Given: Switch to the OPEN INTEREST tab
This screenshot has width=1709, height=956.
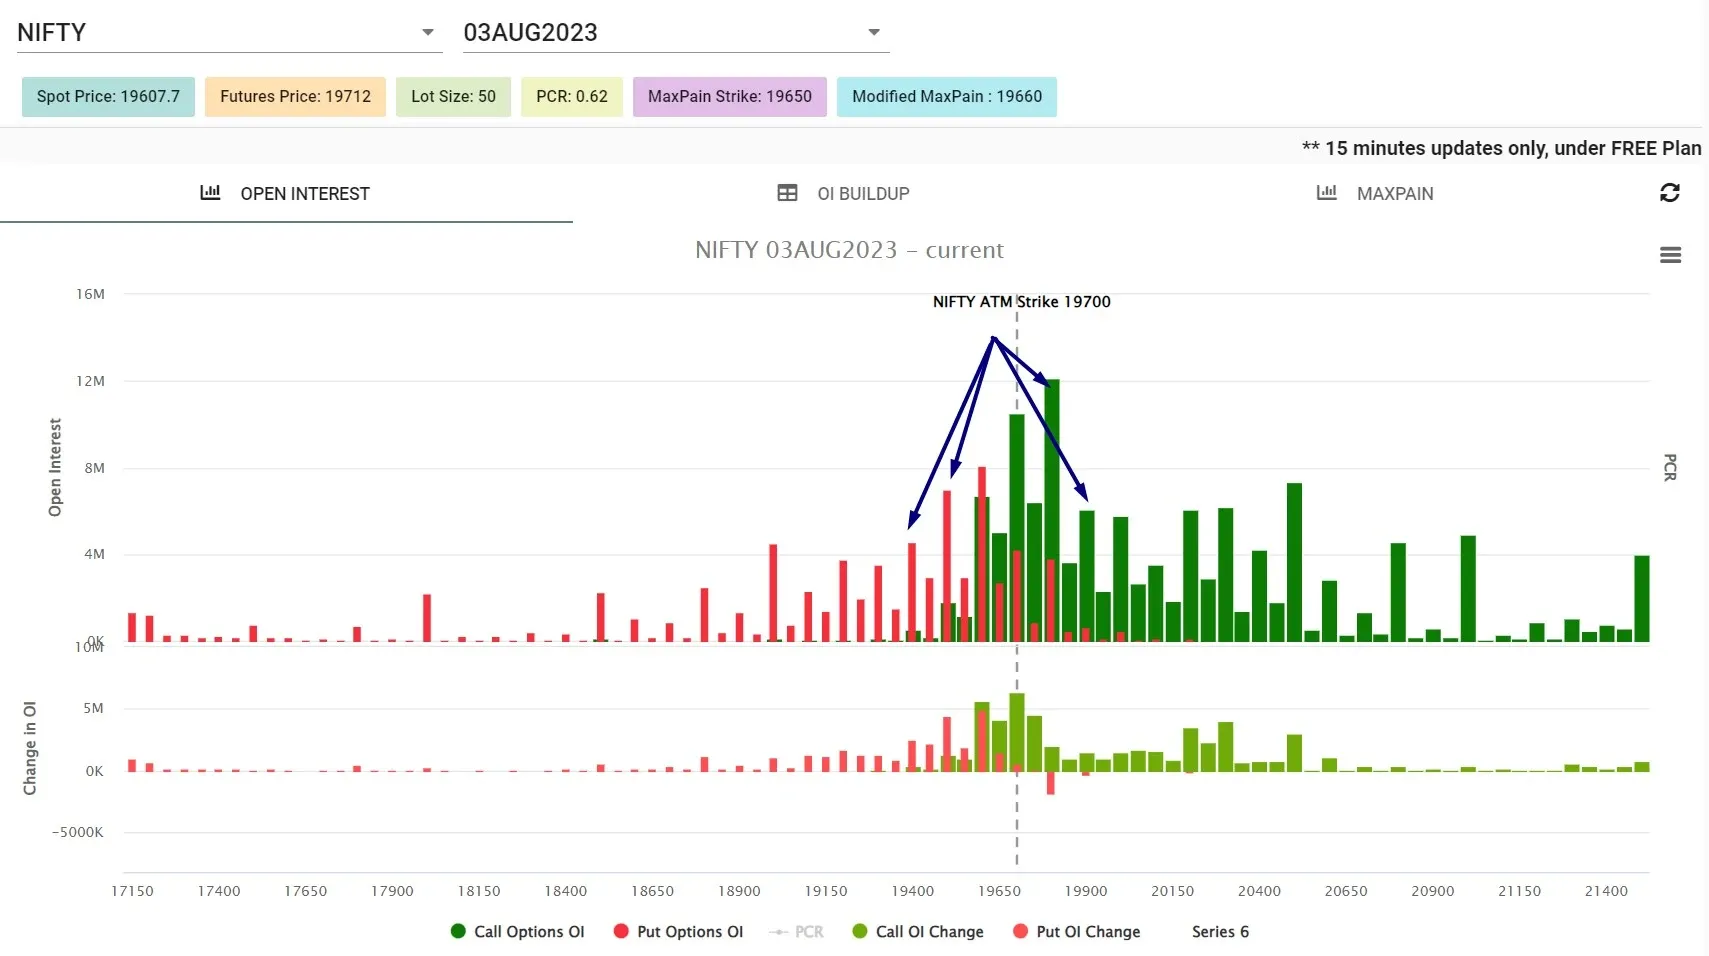Looking at the screenshot, I should tap(286, 193).
